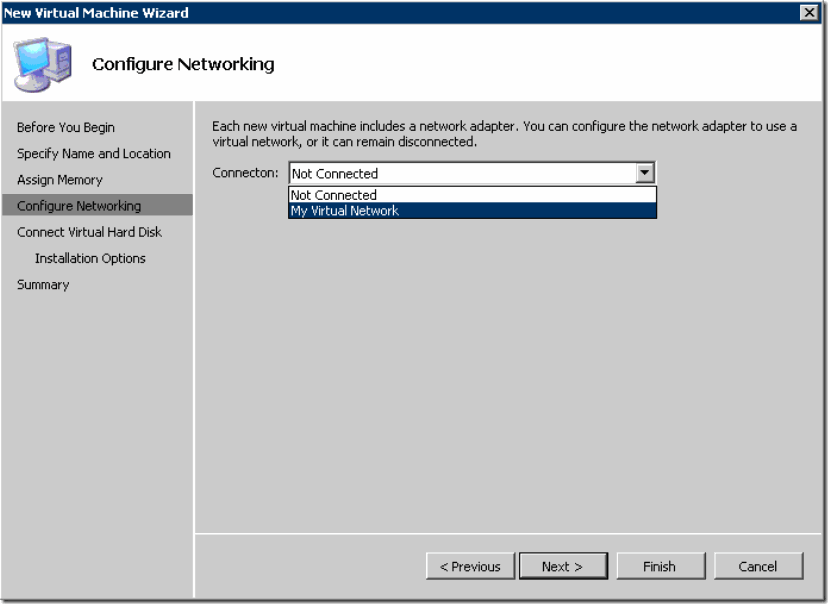Click the Finish button
The width and height of the screenshot is (828, 604).
[660, 566]
